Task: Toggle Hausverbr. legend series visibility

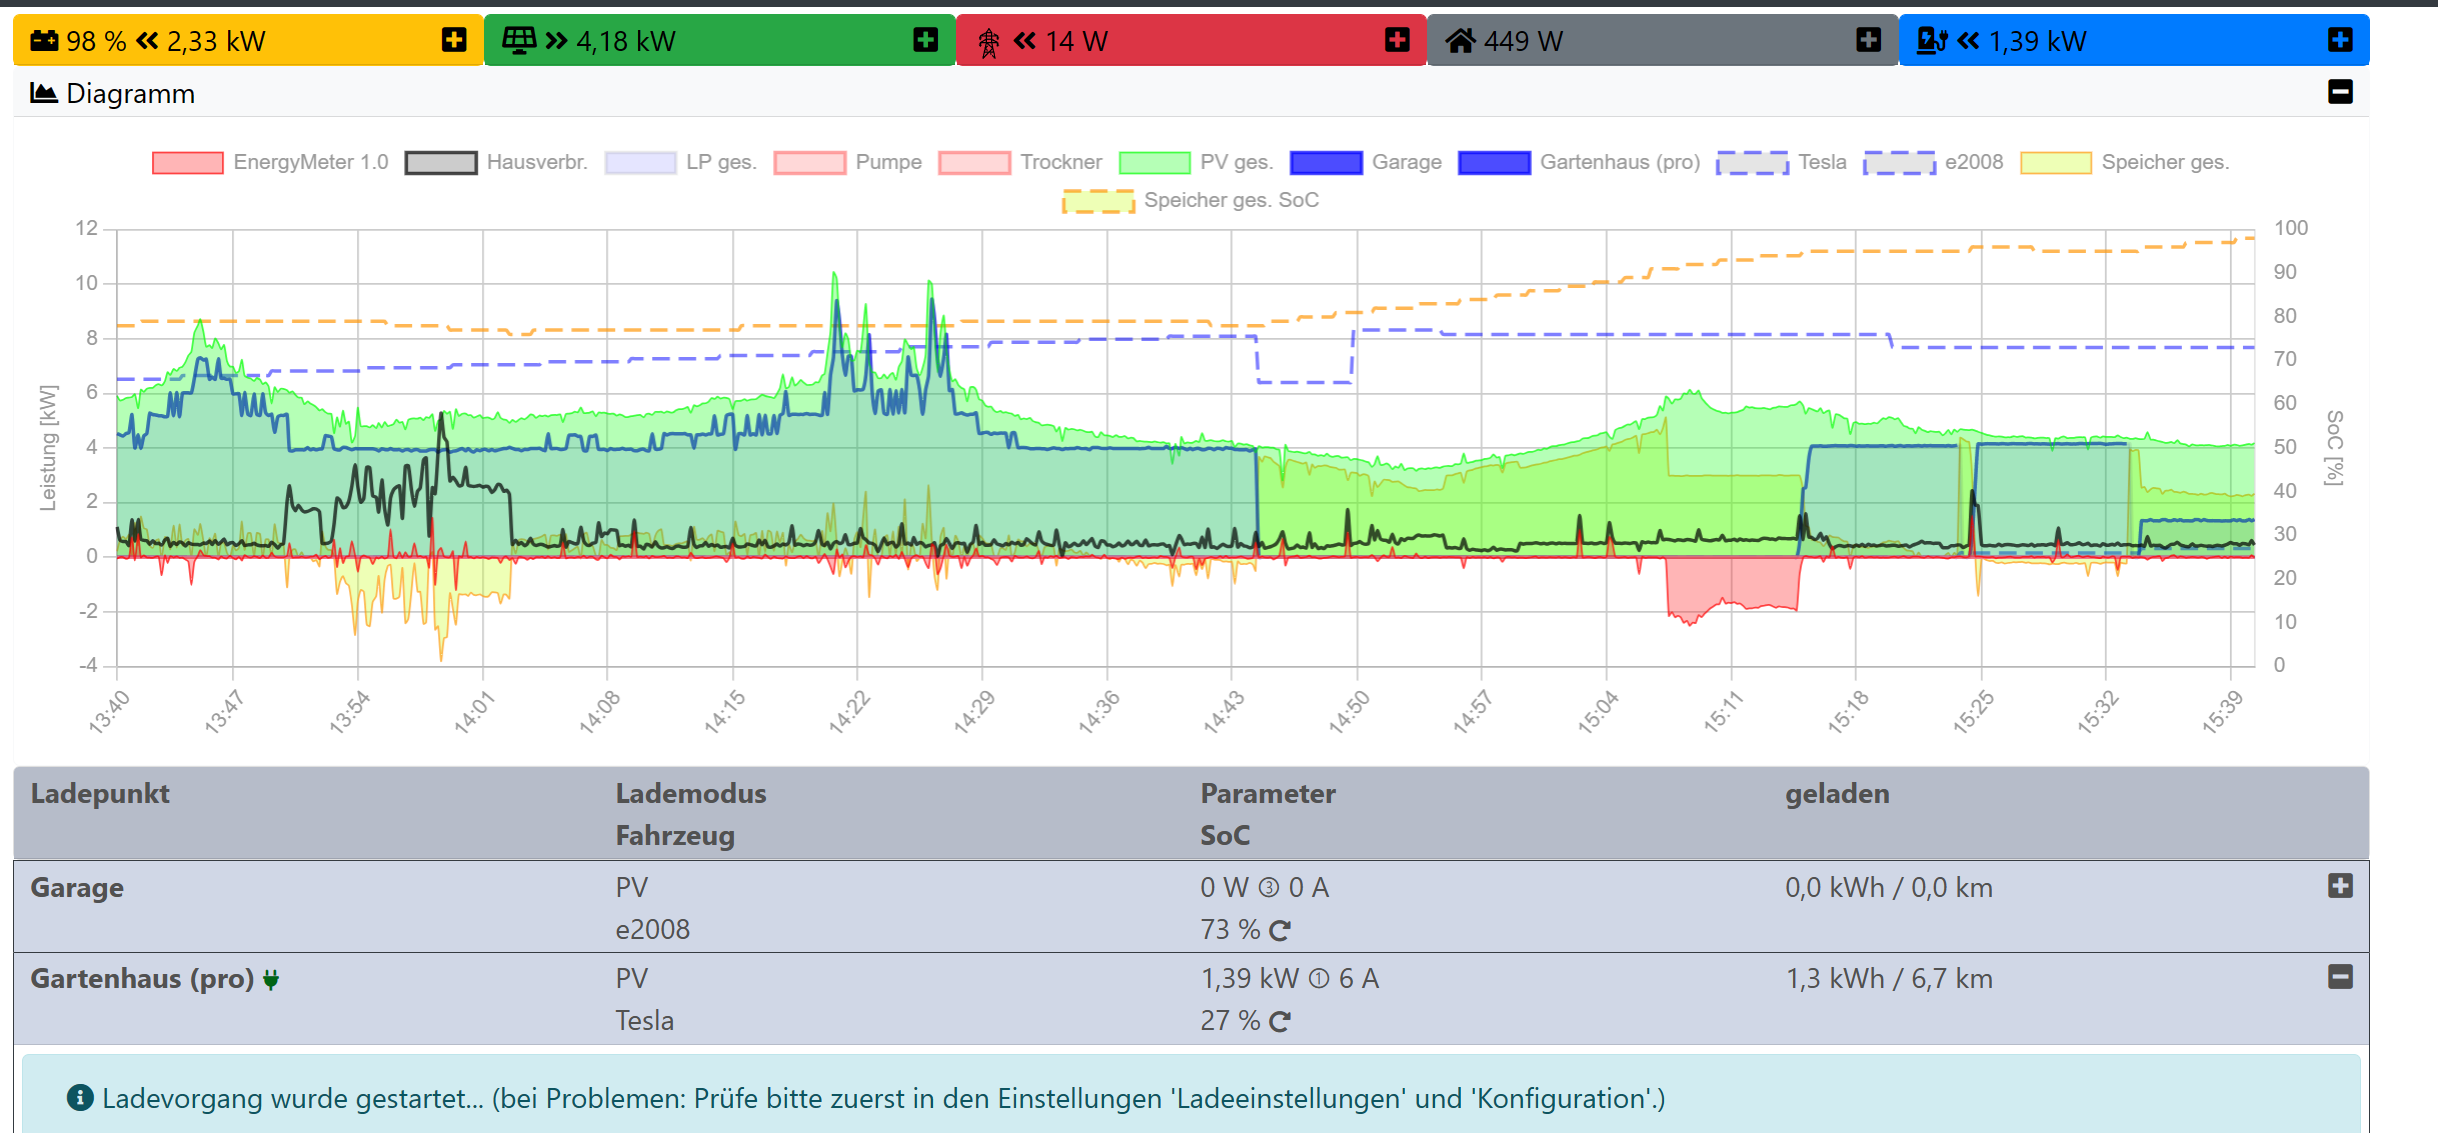Action: click(x=536, y=162)
